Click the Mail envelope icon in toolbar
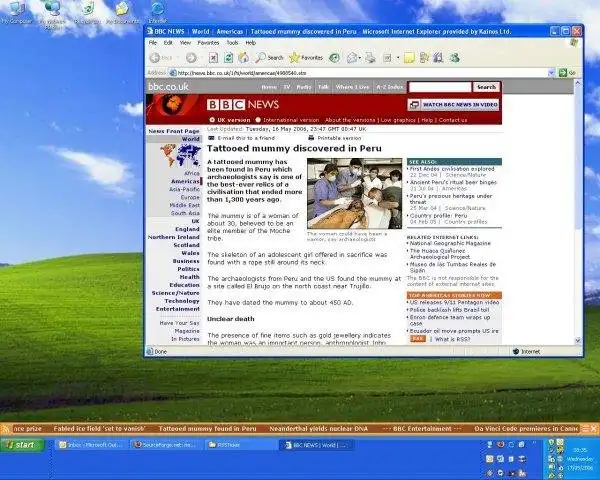Viewport: 600px width, 480px height. click(352, 58)
